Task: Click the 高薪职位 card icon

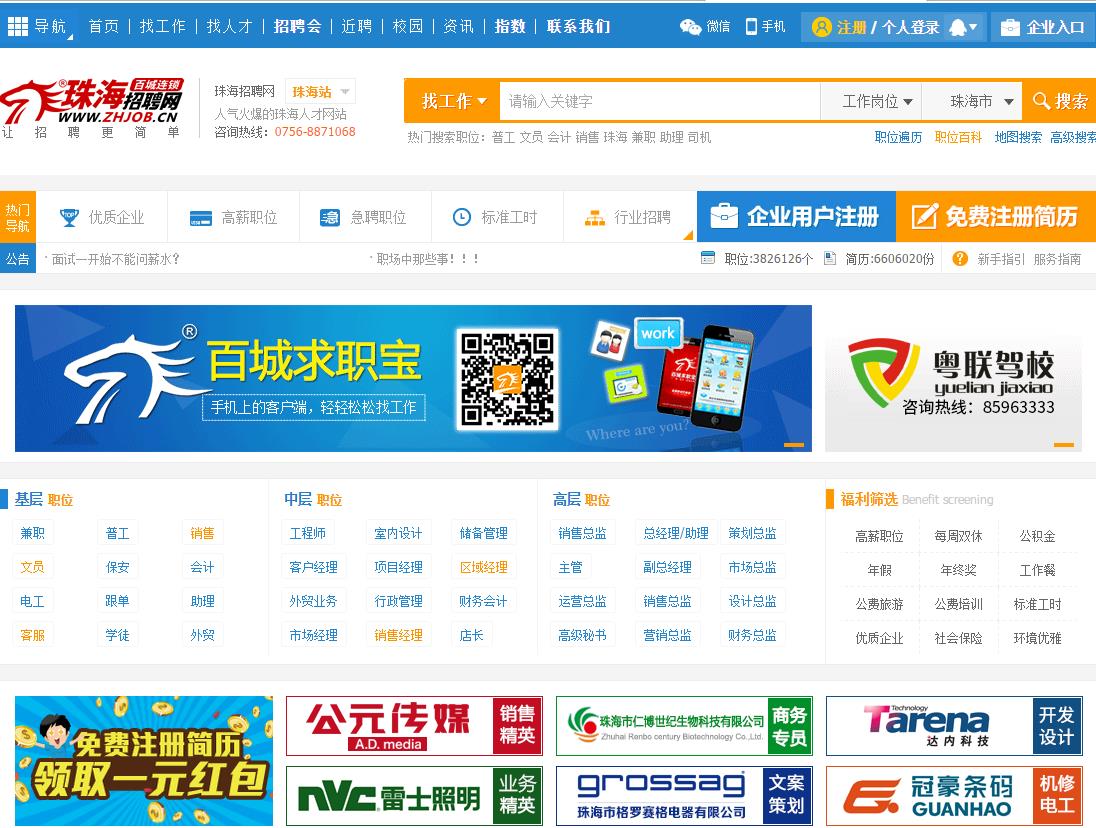Action: pos(201,218)
